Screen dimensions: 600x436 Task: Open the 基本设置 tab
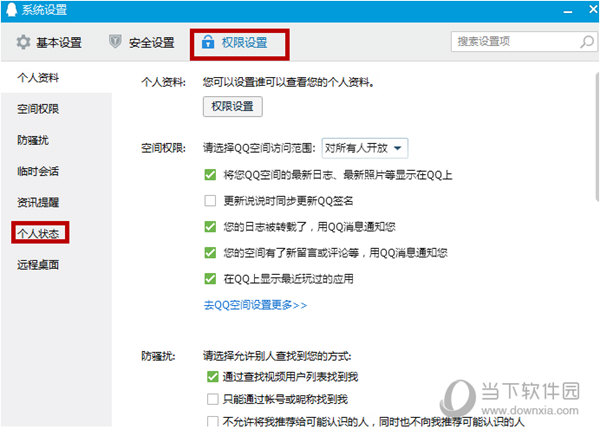click(x=49, y=42)
